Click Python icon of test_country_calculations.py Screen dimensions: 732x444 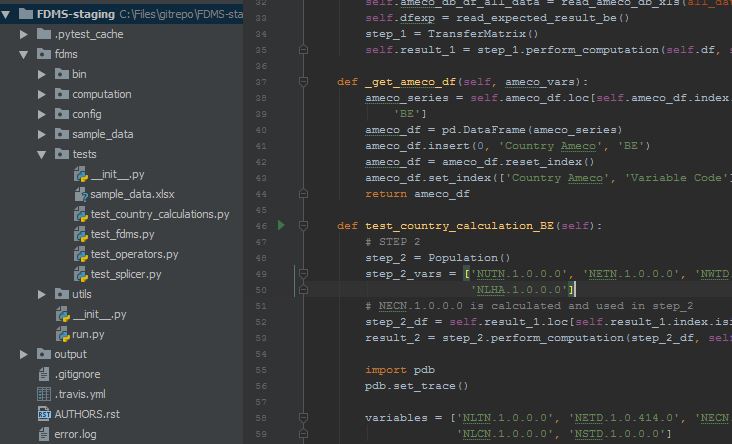click(81, 214)
